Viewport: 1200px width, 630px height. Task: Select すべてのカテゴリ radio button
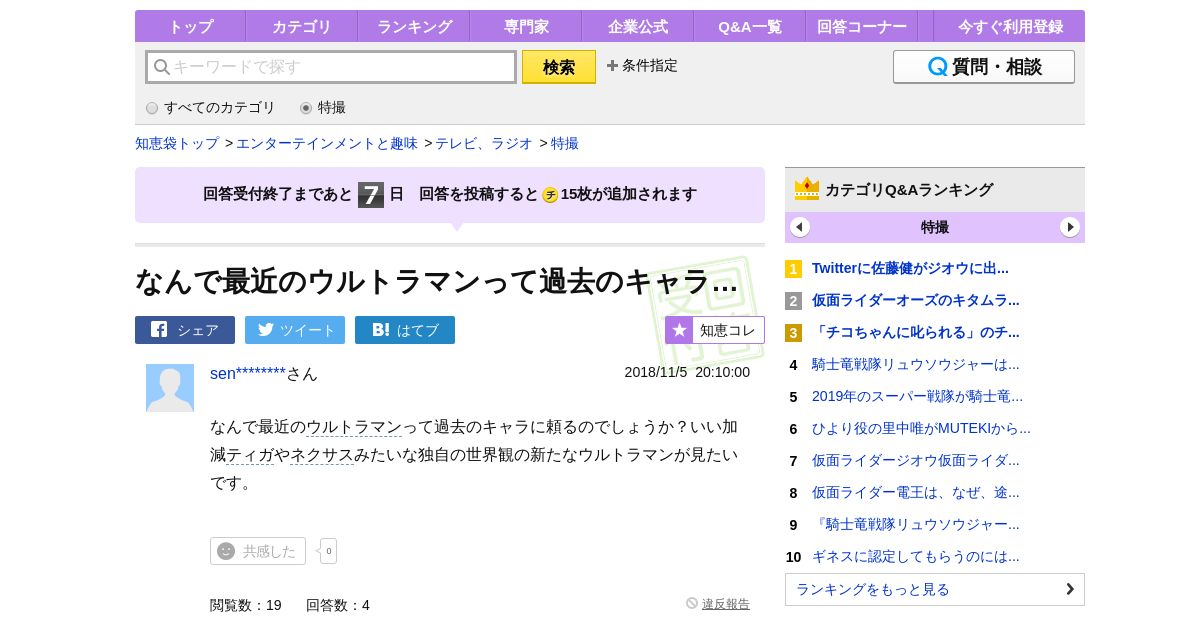[x=152, y=108]
